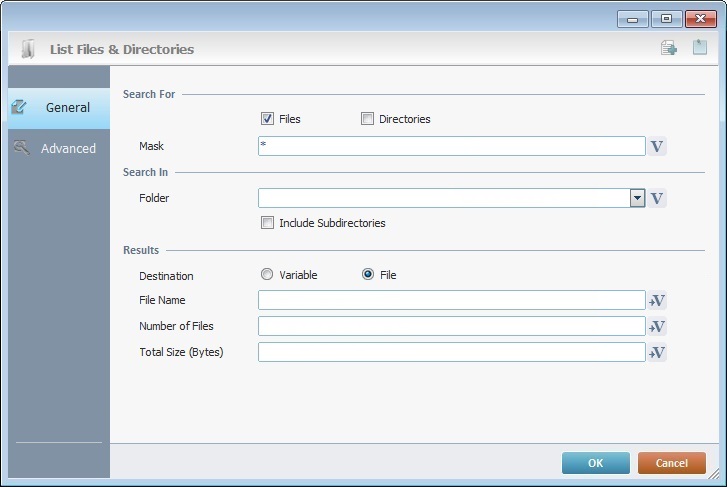Viewport: 727px width, 487px height.
Task: Click the pinned note icon in the header
Action: click(x=700, y=48)
